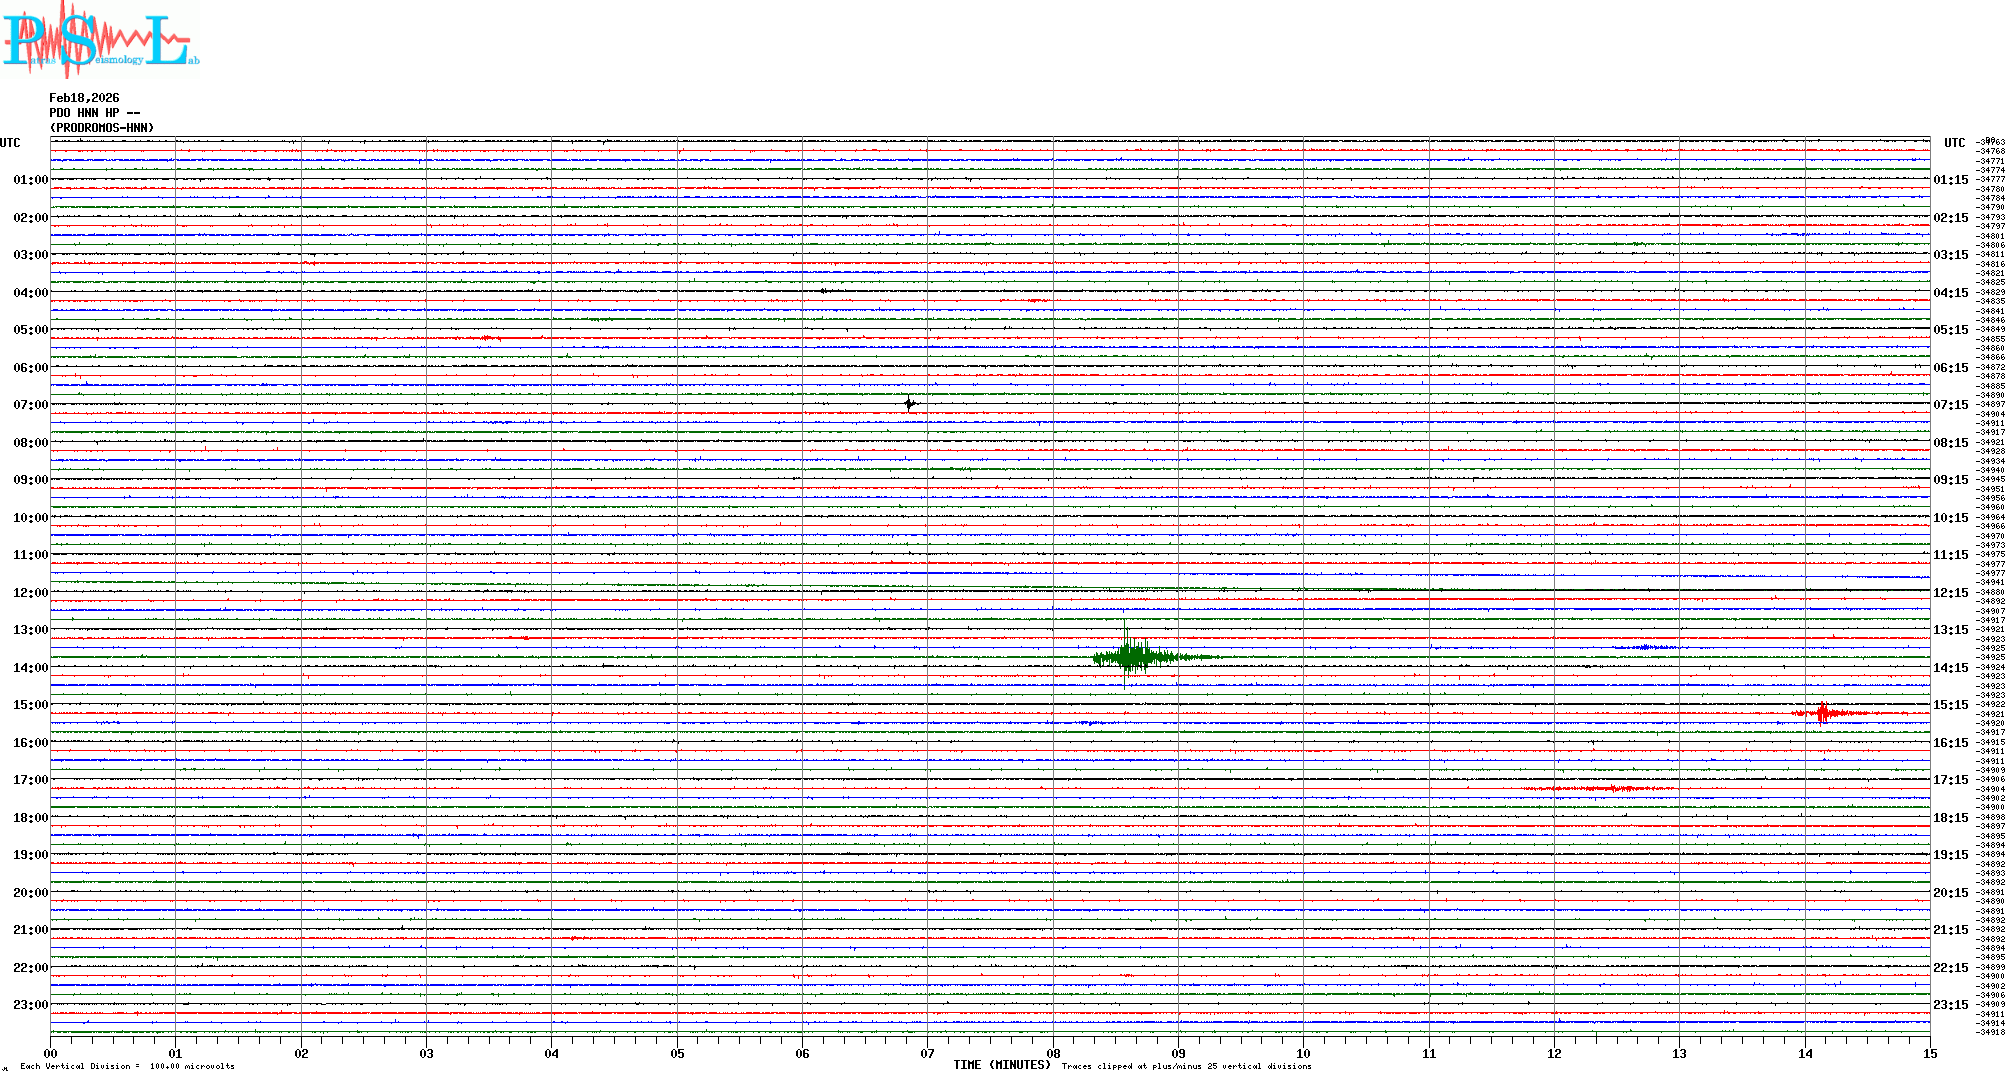Click the Each Vertical Division scale note
The image size is (2010, 1080).
tap(127, 1066)
